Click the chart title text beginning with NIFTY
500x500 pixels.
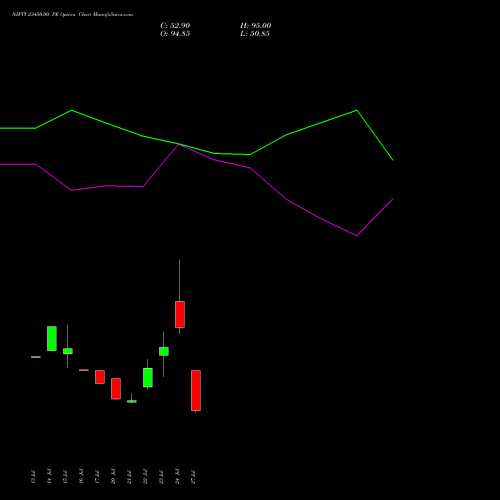pyautogui.click(x=72, y=14)
